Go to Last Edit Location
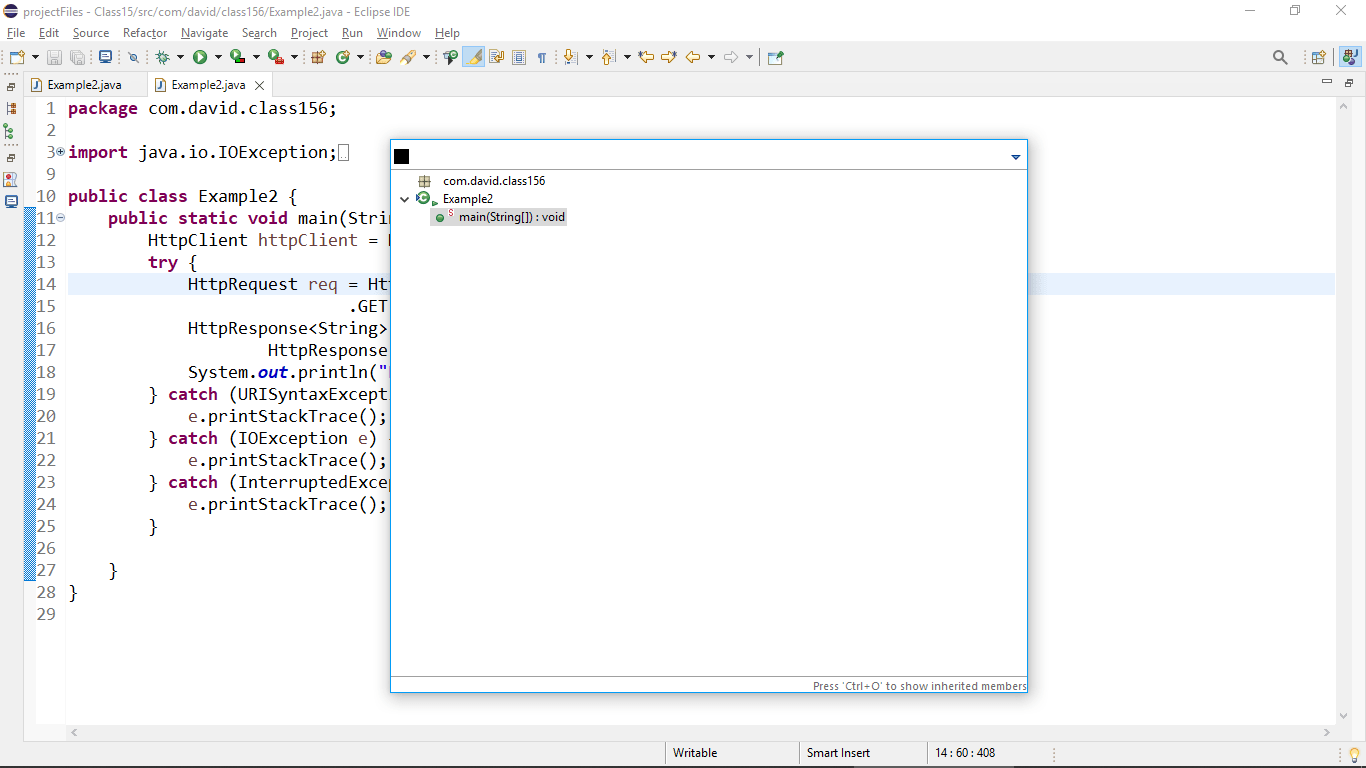This screenshot has width=1366, height=768. click(646, 57)
